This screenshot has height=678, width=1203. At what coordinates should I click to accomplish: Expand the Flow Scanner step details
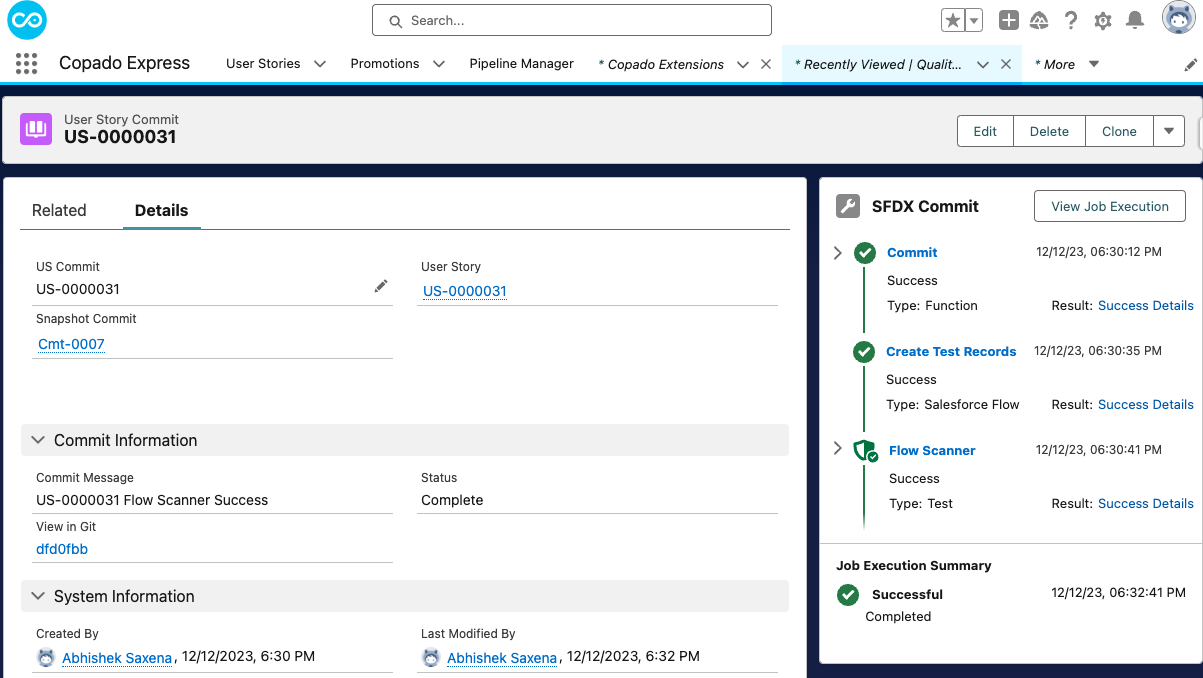tap(838, 449)
